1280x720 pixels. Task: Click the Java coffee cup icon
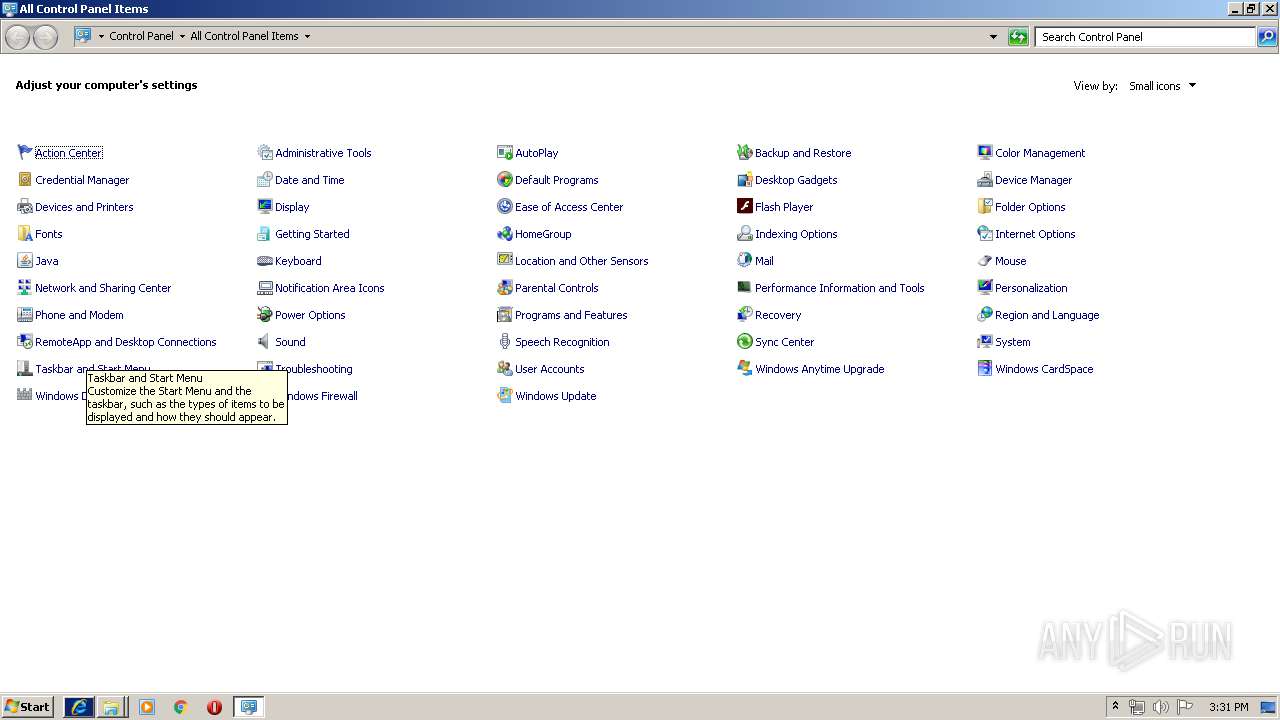(x=25, y=261)
